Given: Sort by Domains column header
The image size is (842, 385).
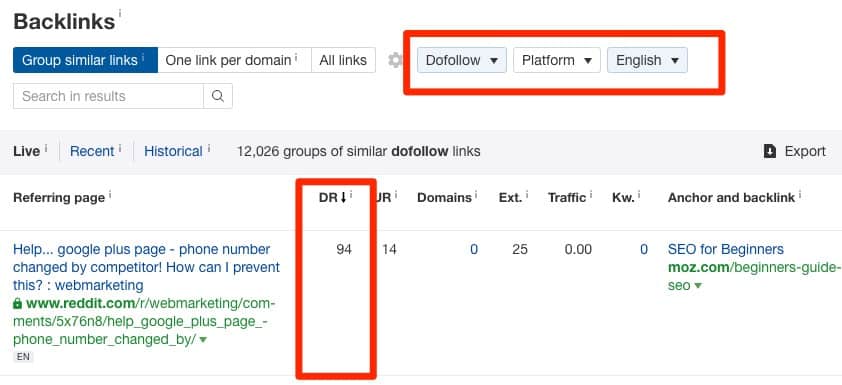Looking at the screenshot, I should [444, 198].
